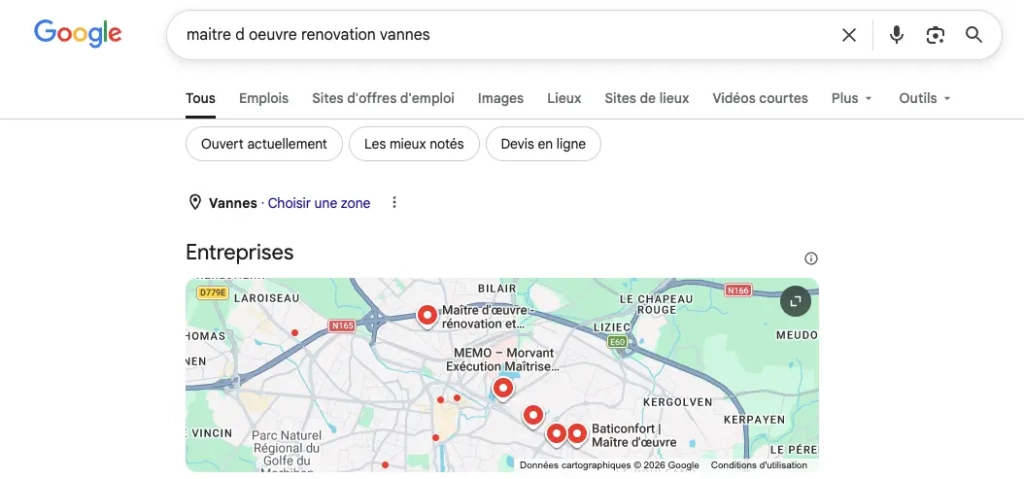The width and height of the screenshot is (1024, 479).
Task: Click the N165 road badge on map
Action: click(x=342, y=325)
